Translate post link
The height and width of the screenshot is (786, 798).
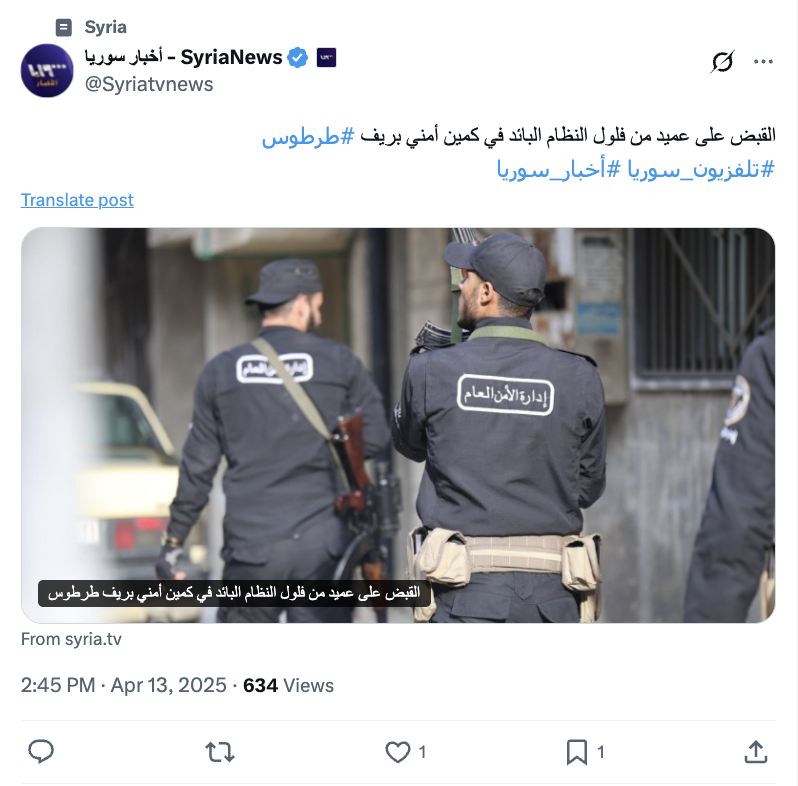(x=77, y=200)
